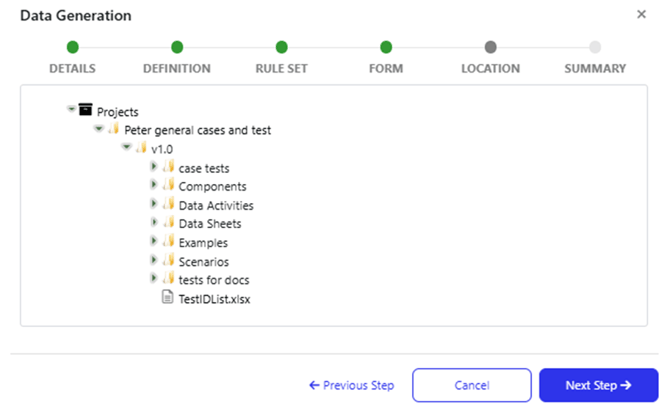Screen dimensions: 670x415
Task: Collapse the v1.0 folder arrow
Action: click(x=126, y=147)
